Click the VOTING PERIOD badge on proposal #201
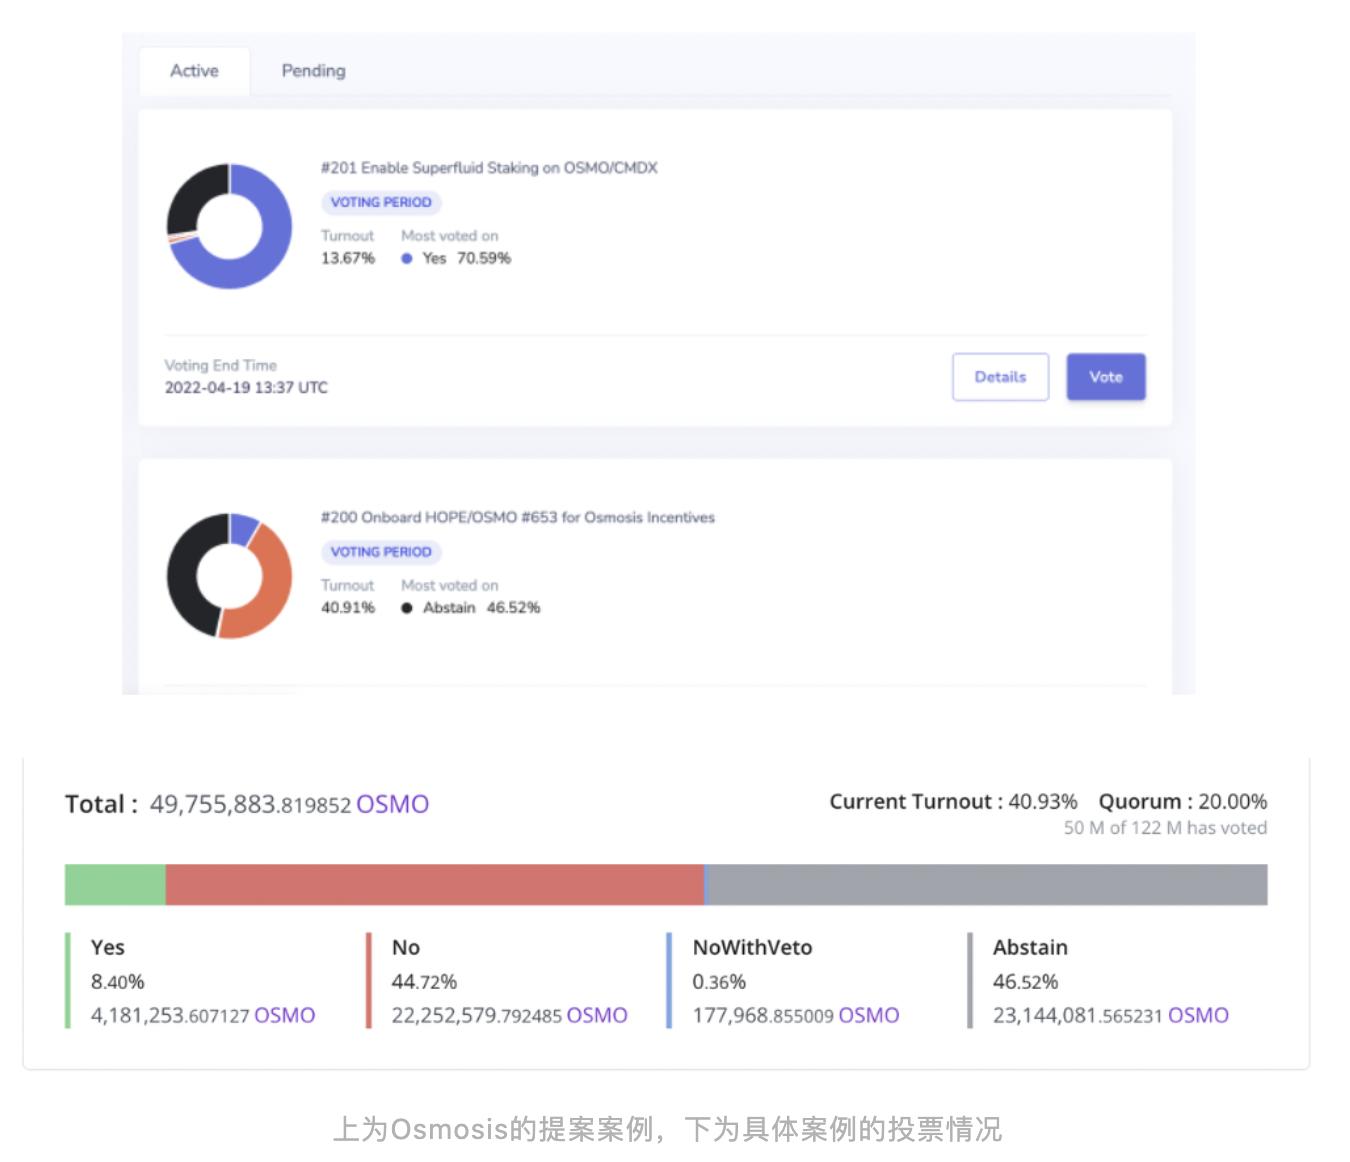Viewport: 1350px width, 1162px height. click(381, 202)
